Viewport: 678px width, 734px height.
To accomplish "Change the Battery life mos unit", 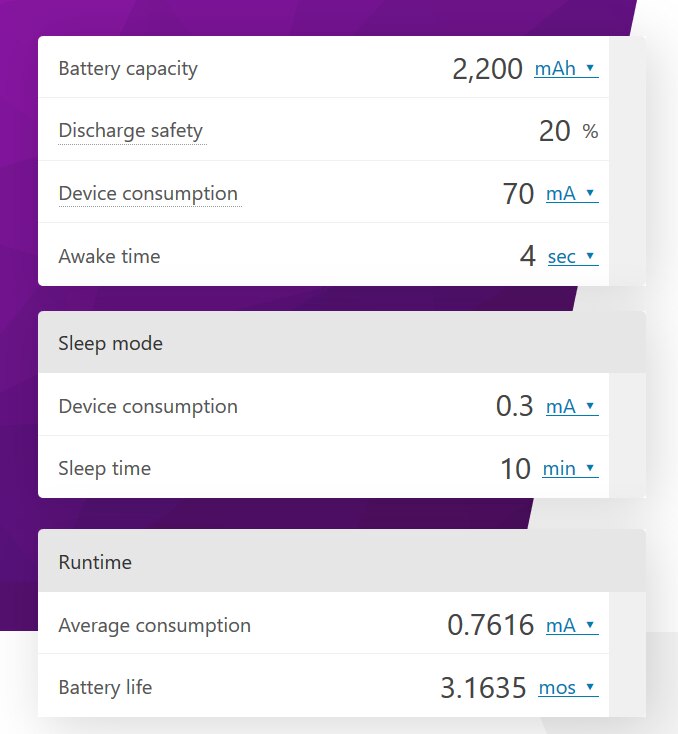I will tap(567, 688).
